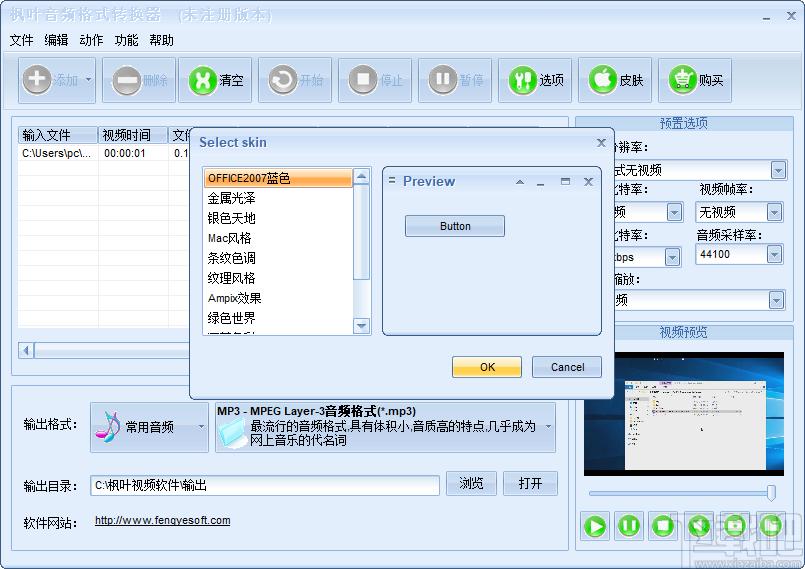Cancel the Select skin dialog
Viewport: 805px width, 569px height.
567,367
